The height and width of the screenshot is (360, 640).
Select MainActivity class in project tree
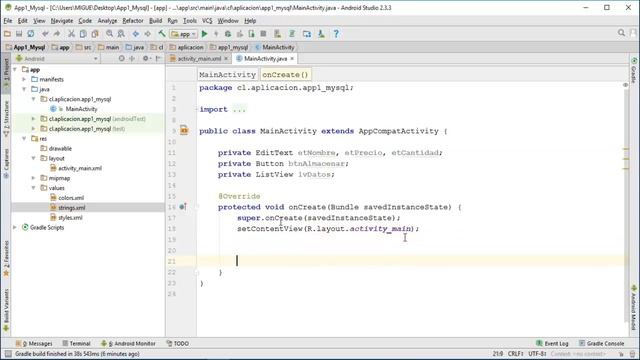(81, 109)
